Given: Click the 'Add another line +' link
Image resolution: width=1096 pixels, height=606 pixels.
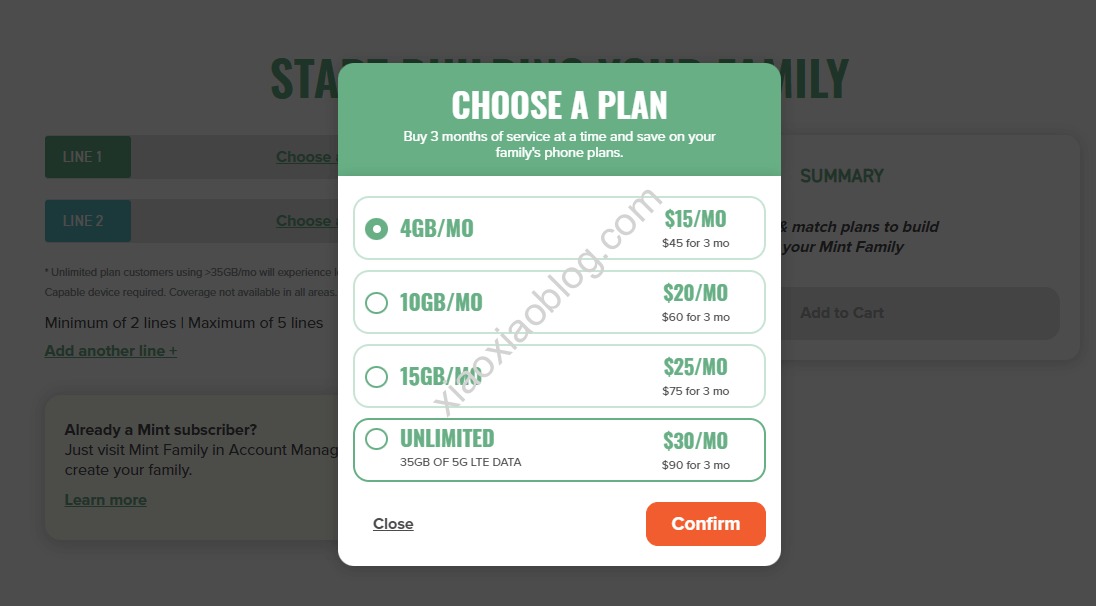Looking at the screenshot, I should click(111, 351).
